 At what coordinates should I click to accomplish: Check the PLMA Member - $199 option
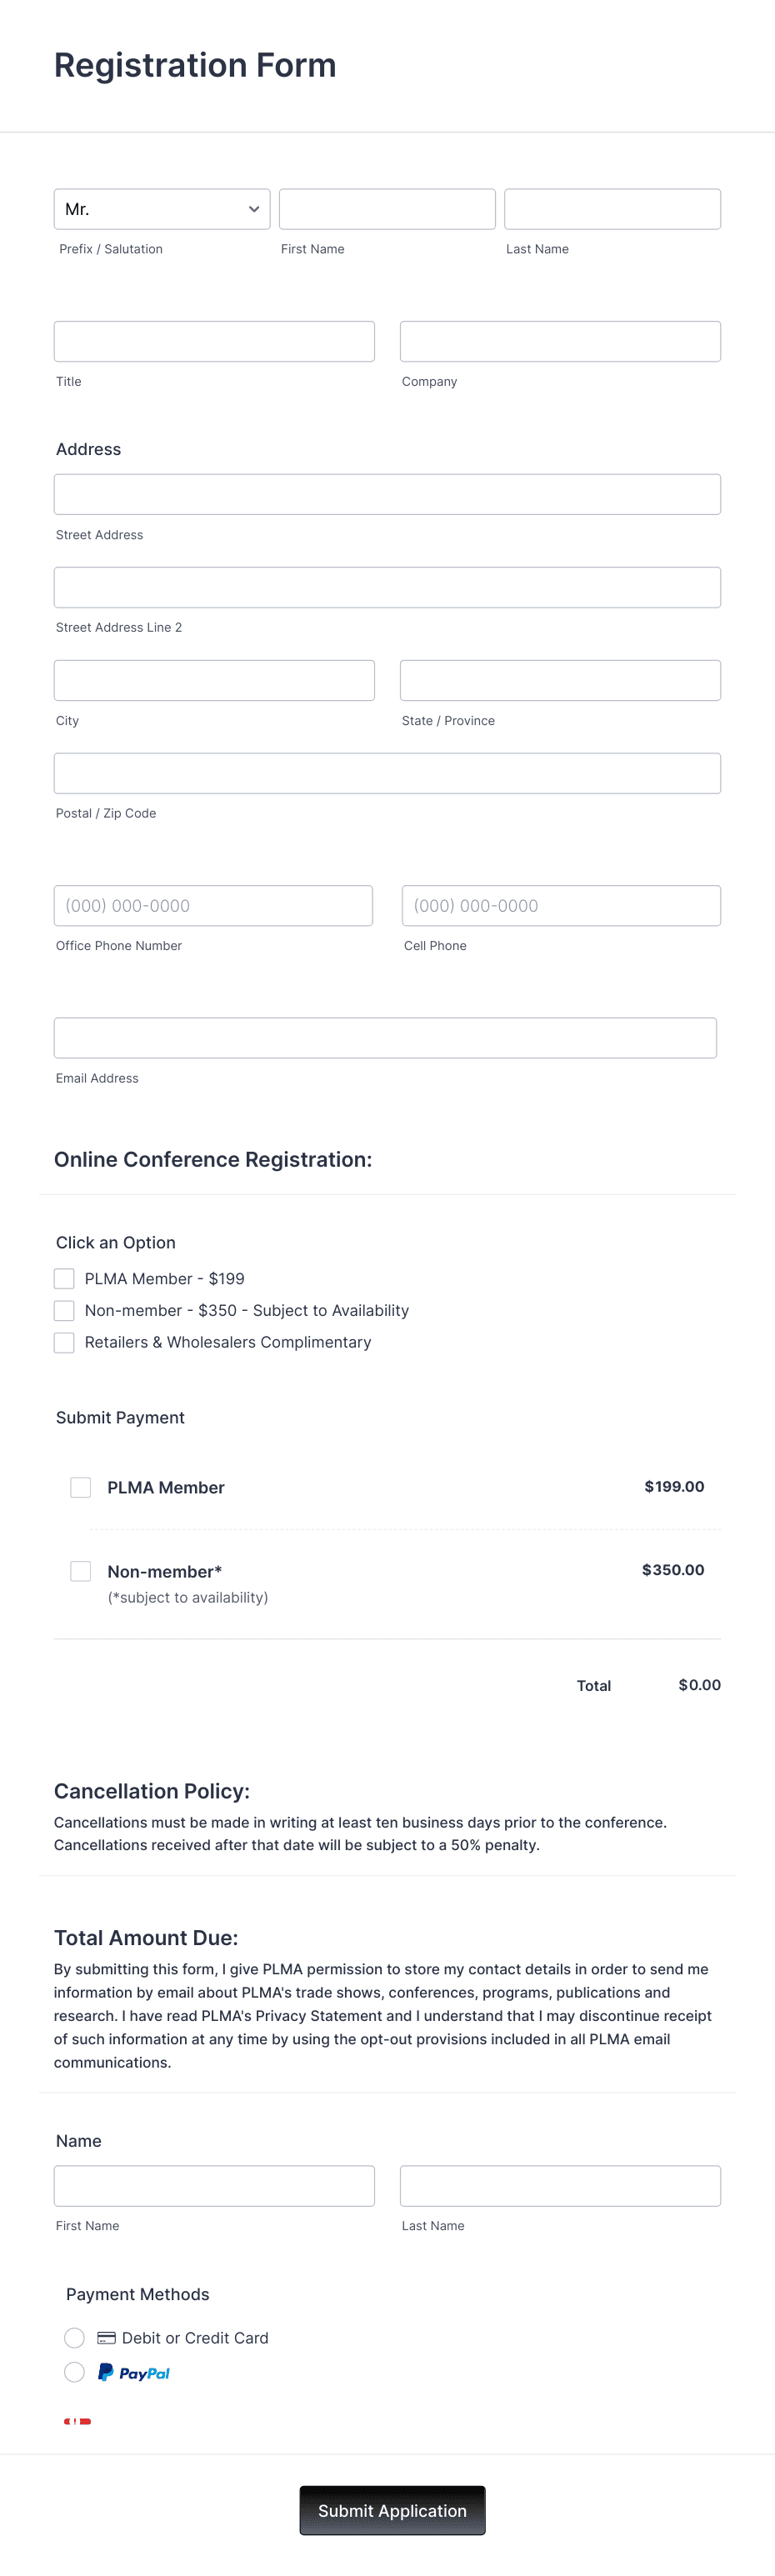tap(64, 1278)
